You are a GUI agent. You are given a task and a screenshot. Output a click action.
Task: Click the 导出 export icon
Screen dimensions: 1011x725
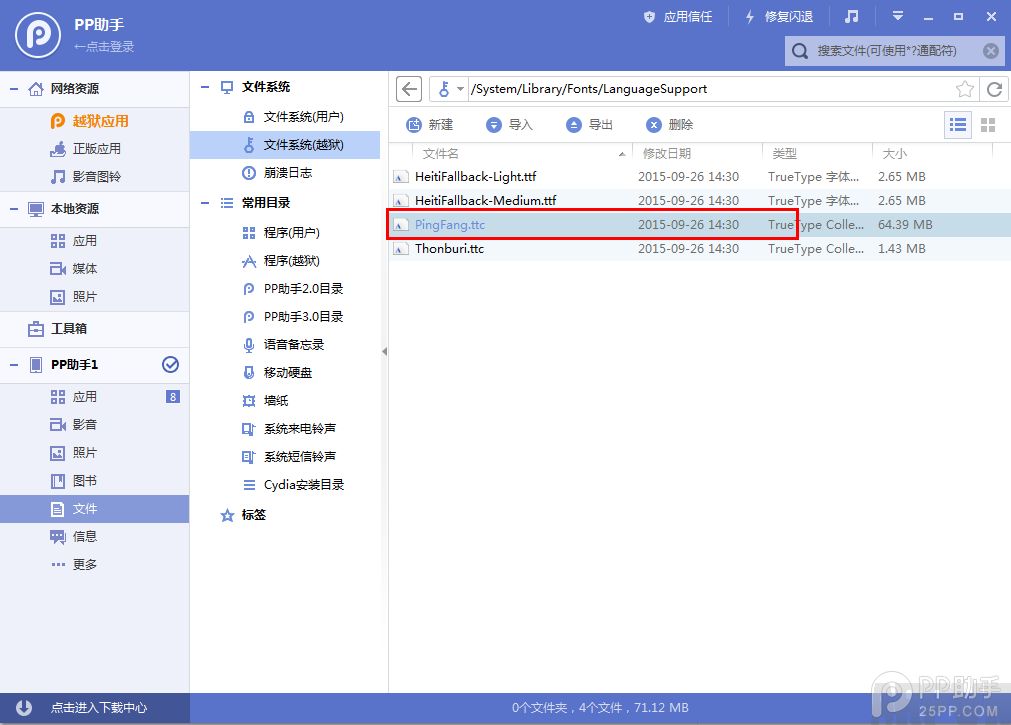coord(573,125)
